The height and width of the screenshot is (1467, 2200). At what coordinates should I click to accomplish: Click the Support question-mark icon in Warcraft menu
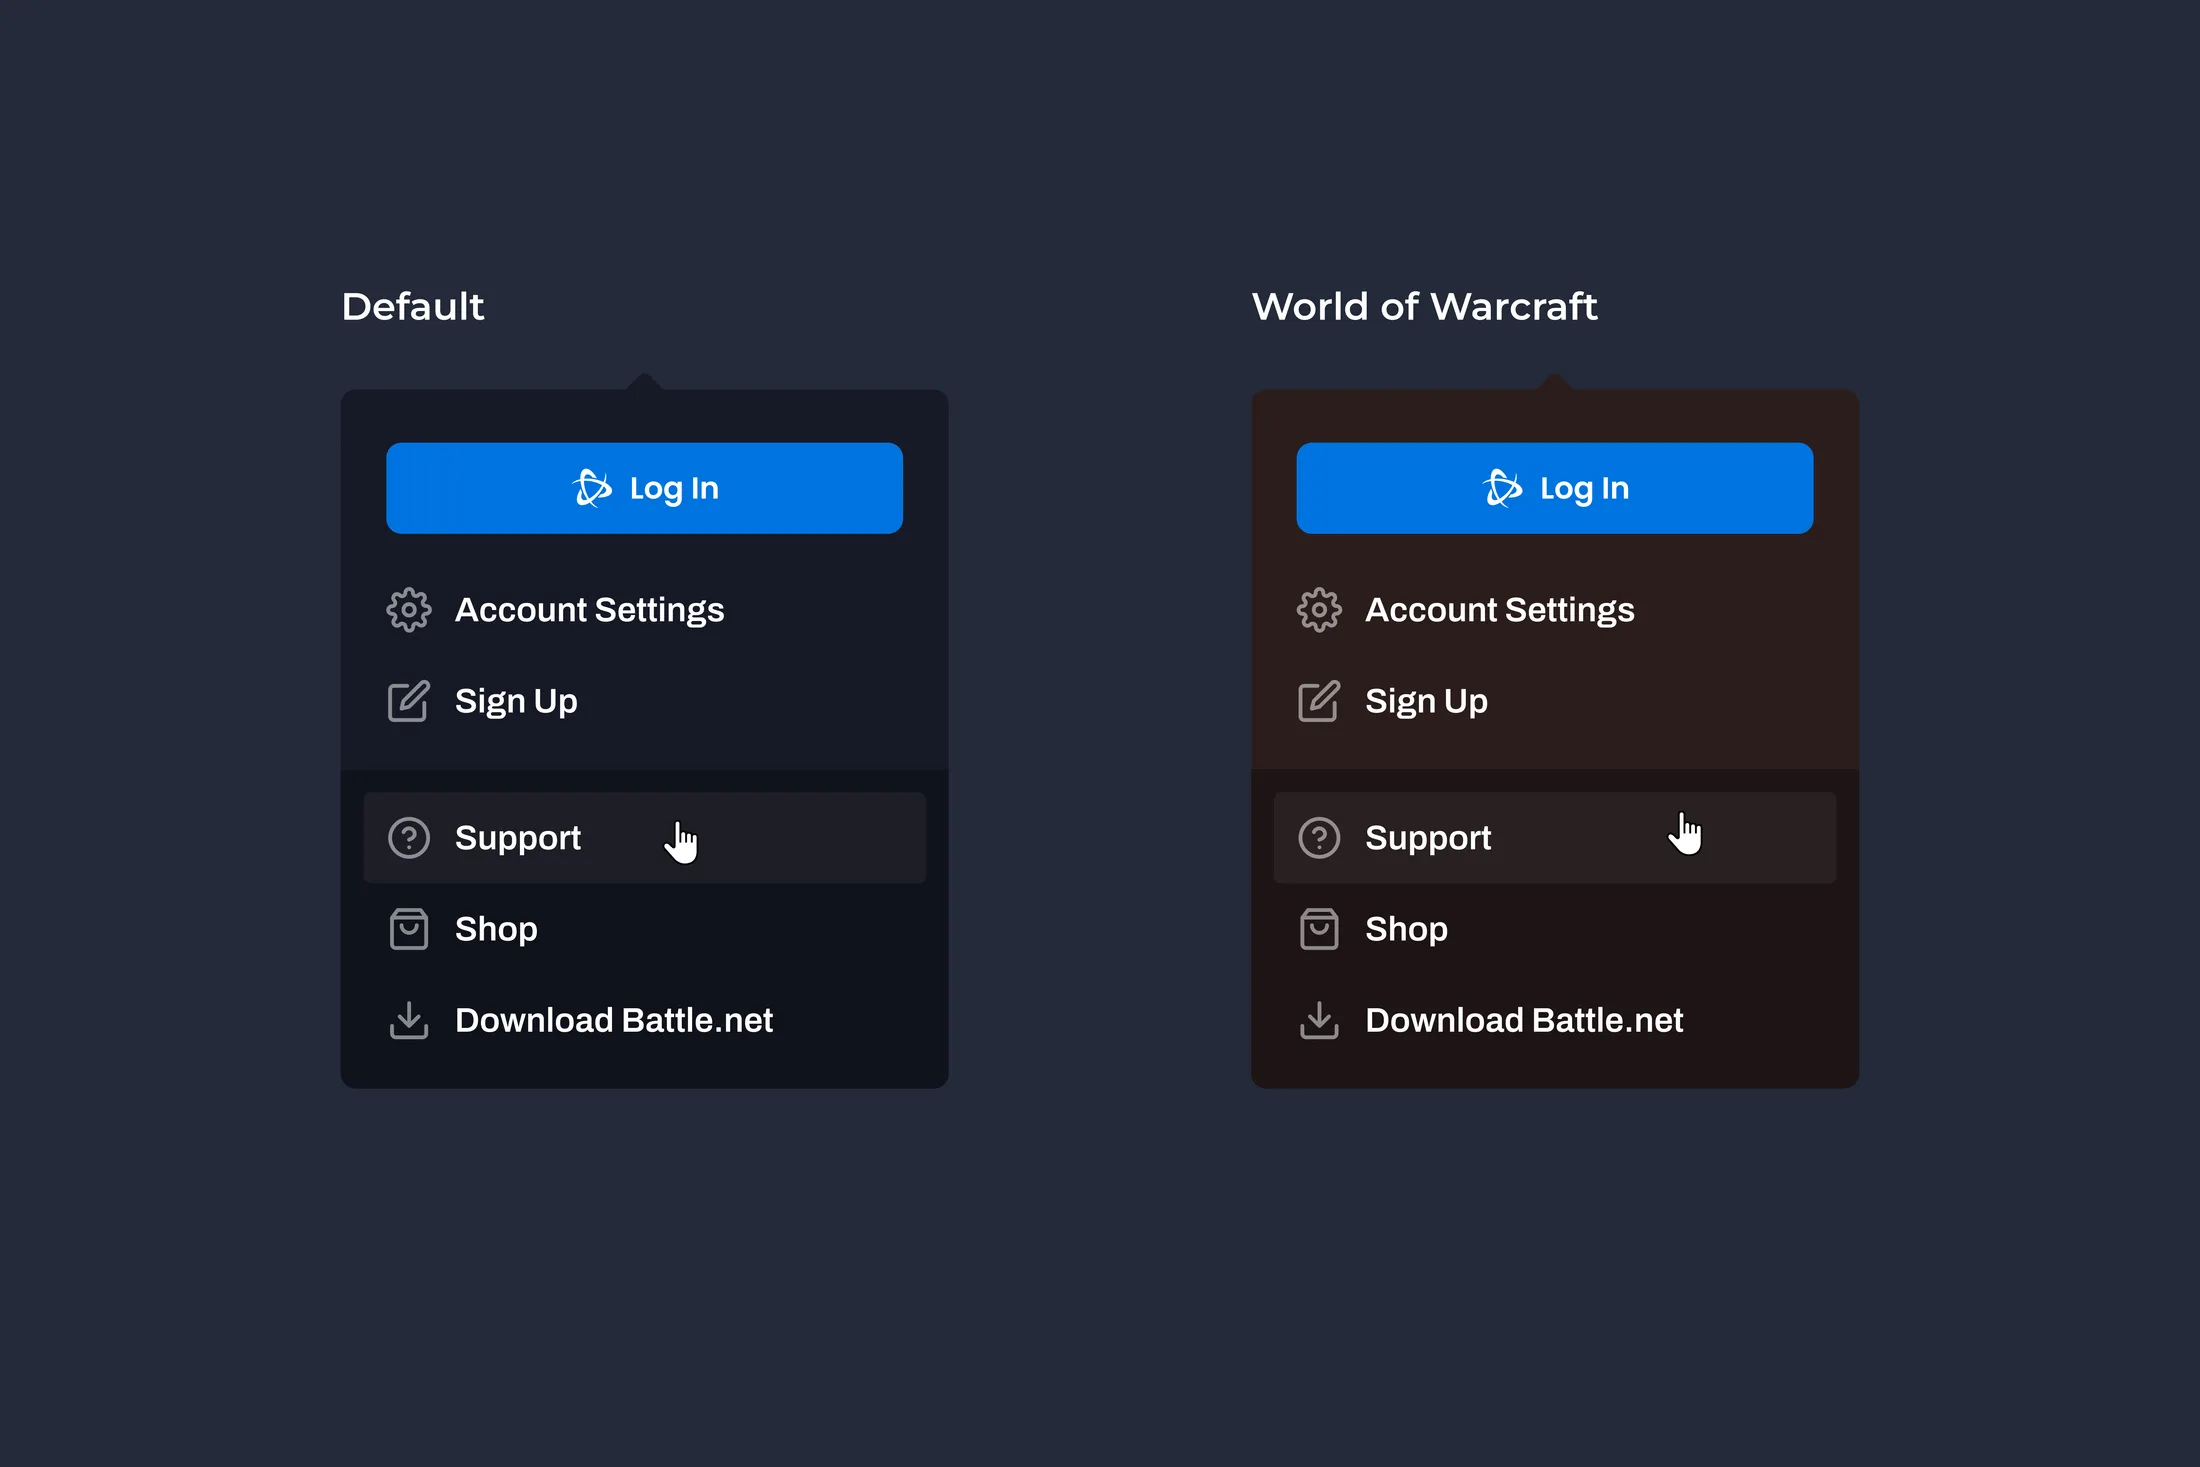pyautogui.click(x=1319, y=838)
